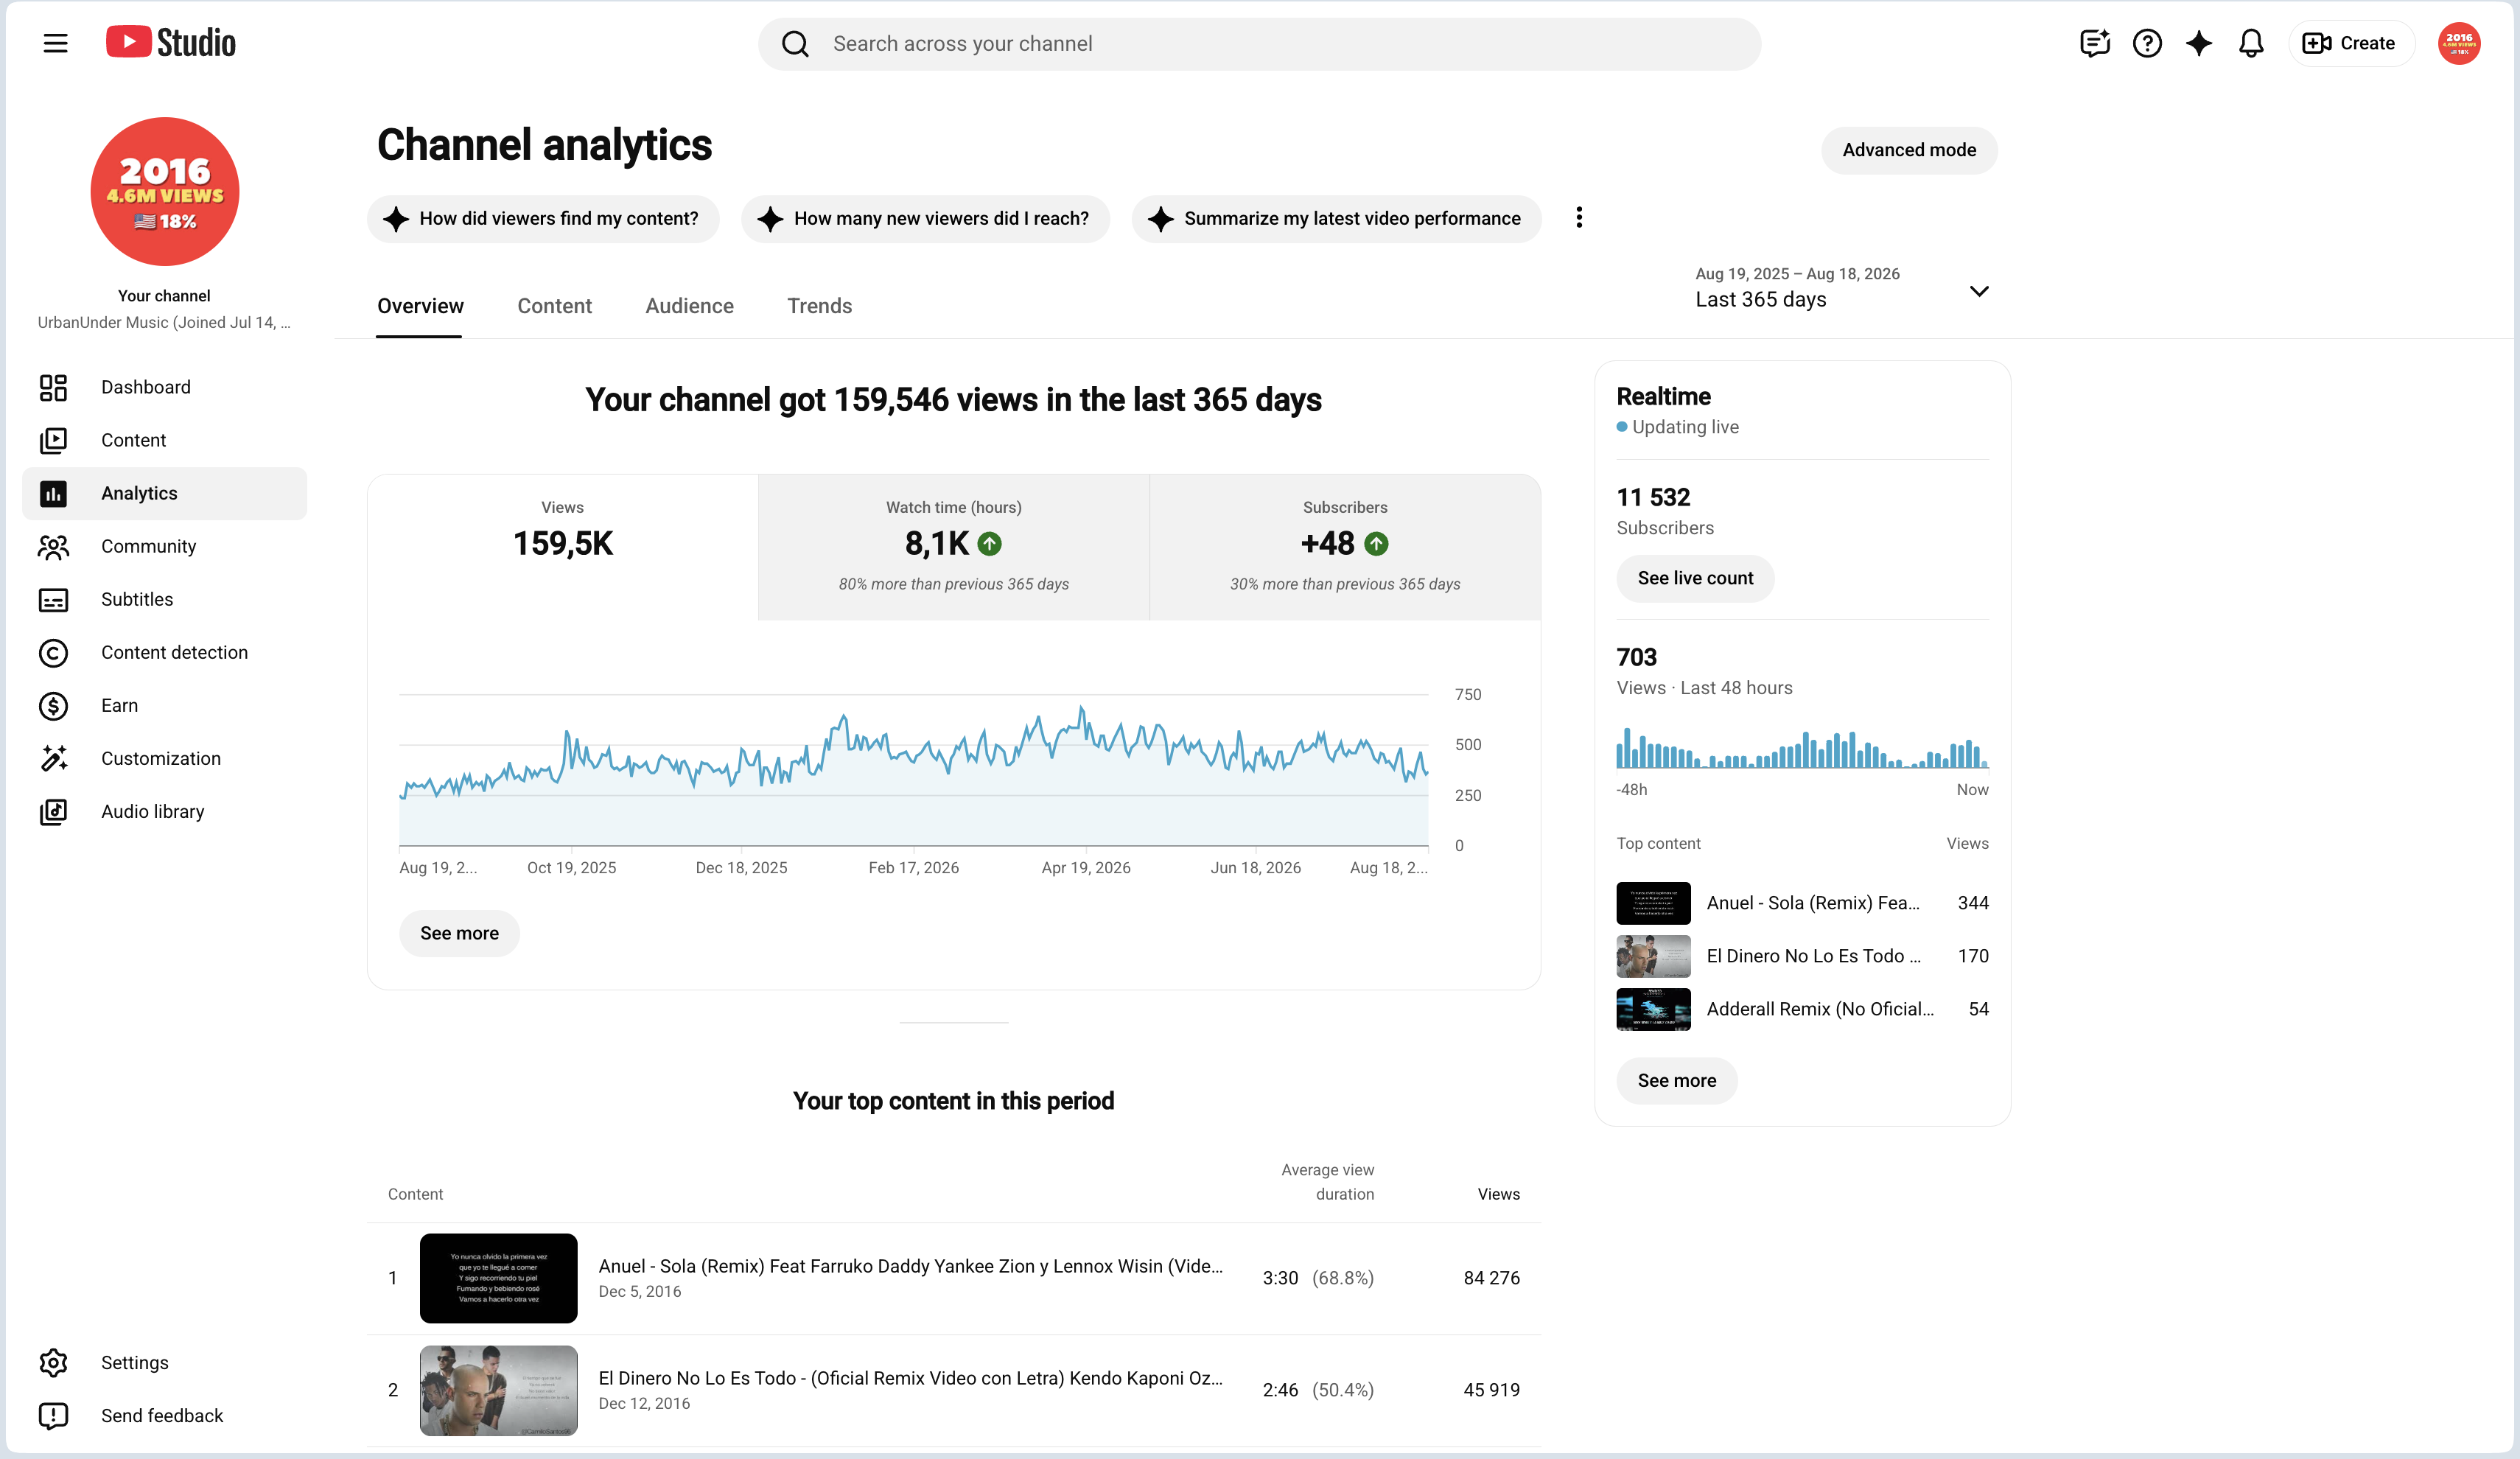Open the account avatar menu
Image resolution: width=2520 pixels, height=1459 pixels.
pyautogui.click(x=2459, y=43)
